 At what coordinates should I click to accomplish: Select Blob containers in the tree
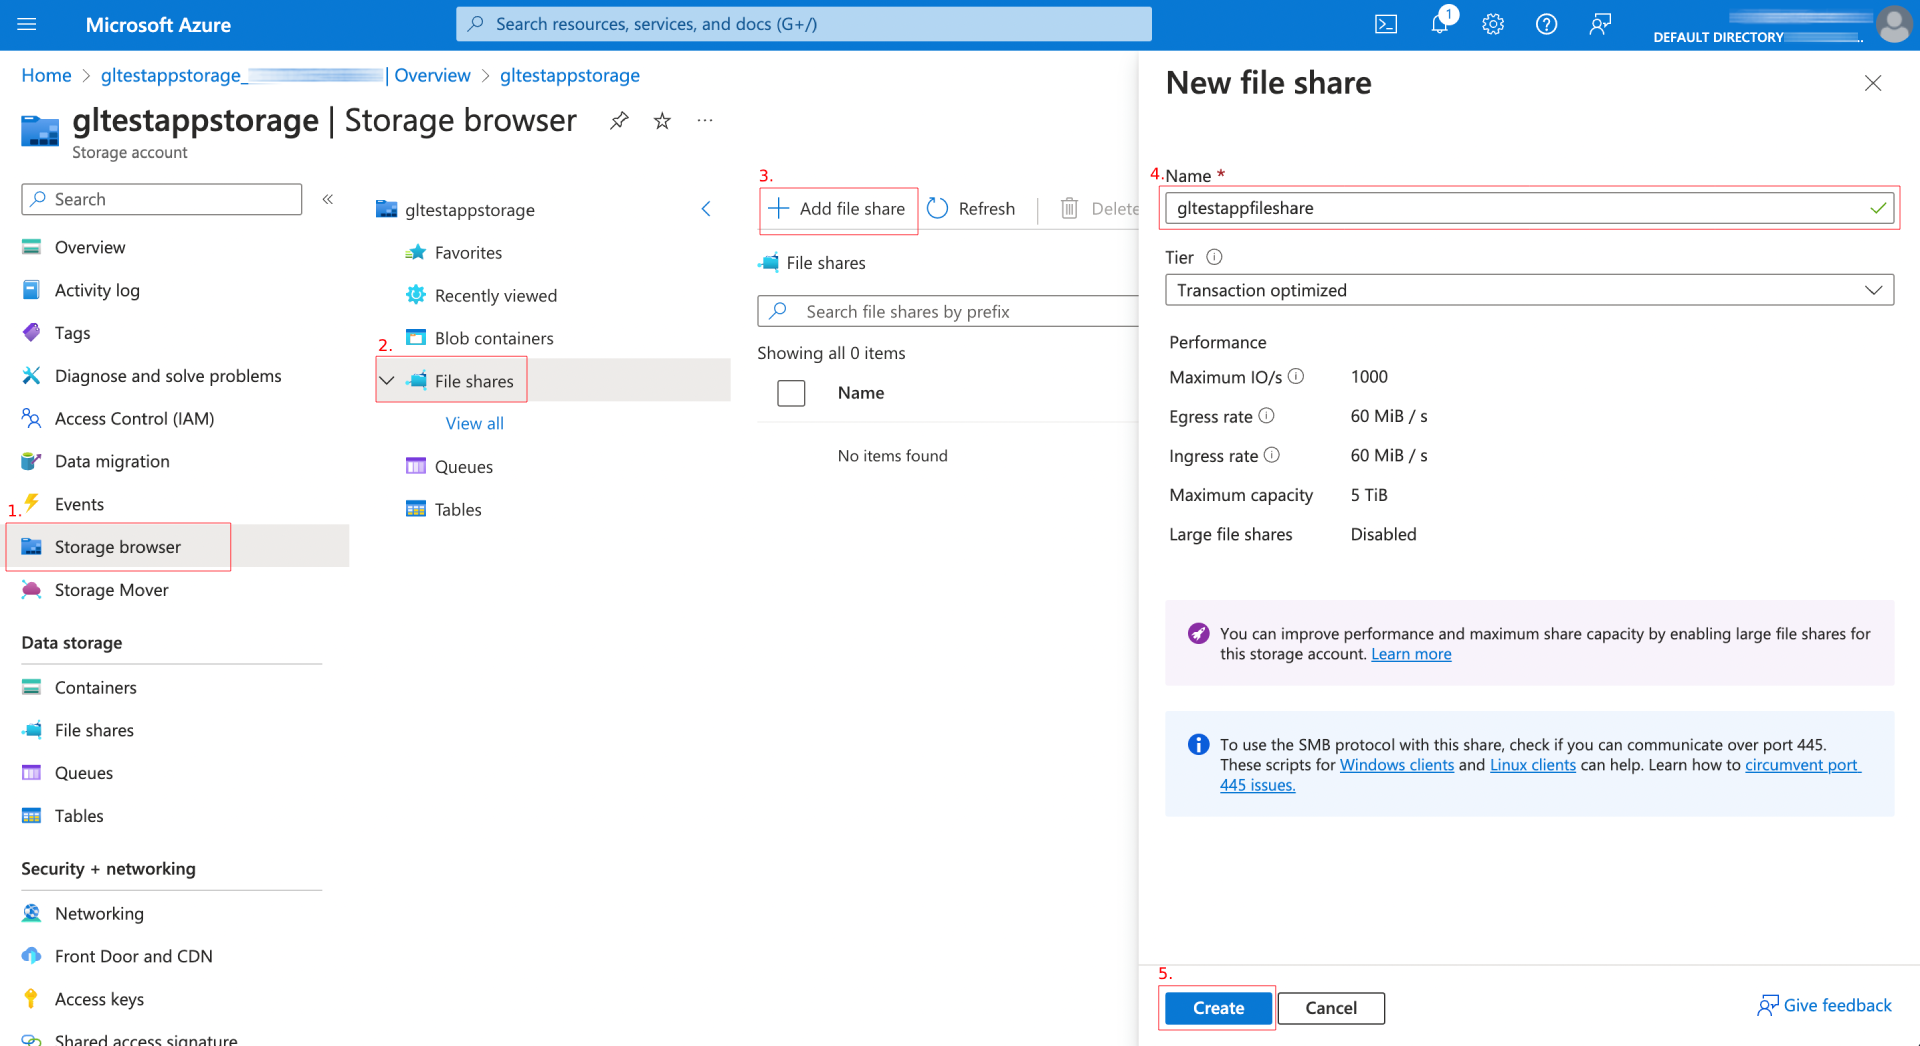click(x=494, y=339)
